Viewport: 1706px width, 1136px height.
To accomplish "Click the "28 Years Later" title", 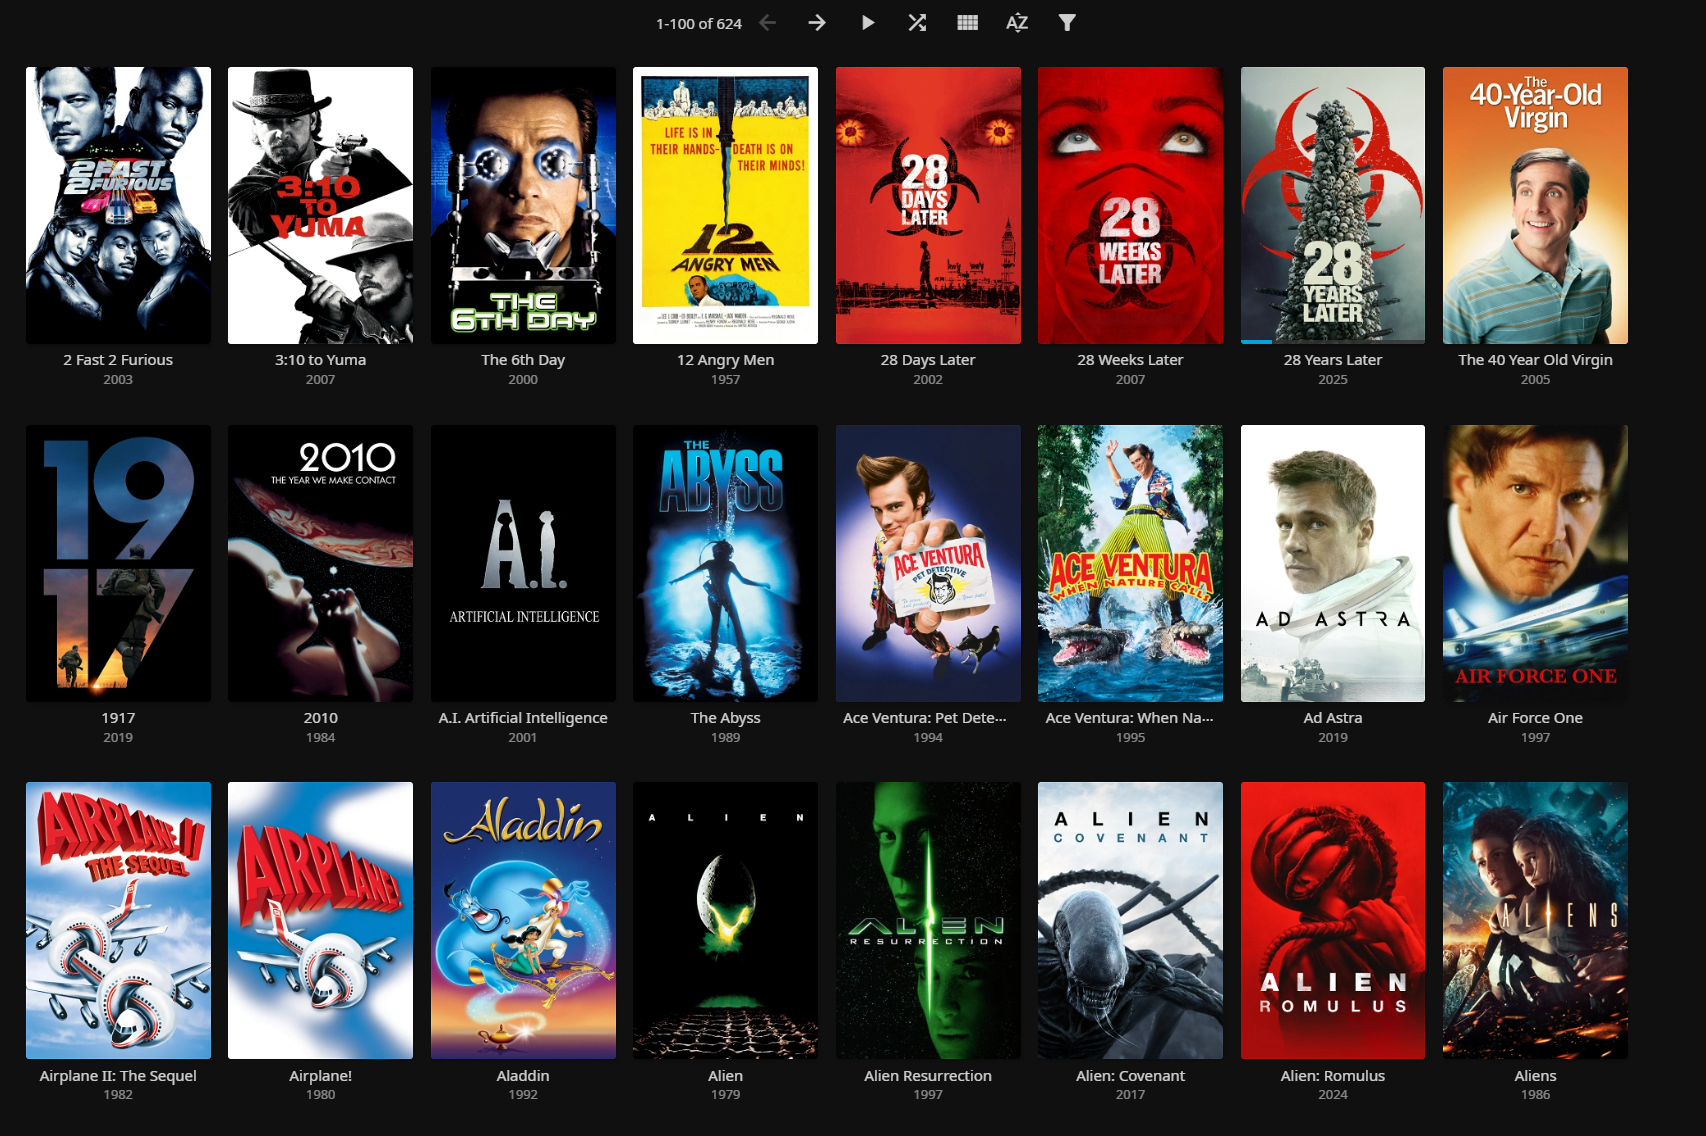I will click(x=1333, y=360).
